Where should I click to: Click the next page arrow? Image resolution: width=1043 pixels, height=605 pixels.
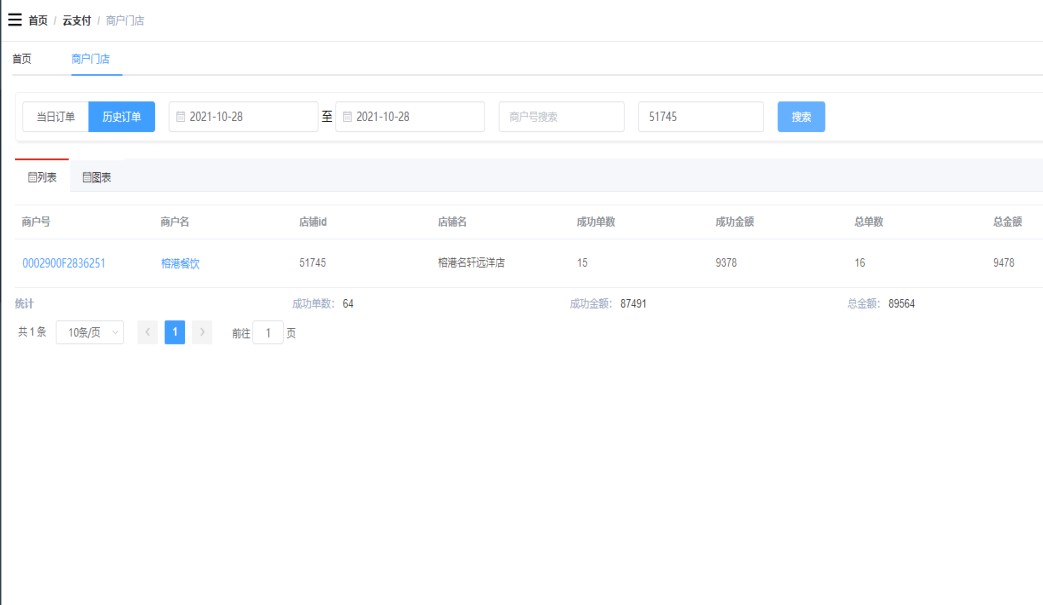pos(202,333)
